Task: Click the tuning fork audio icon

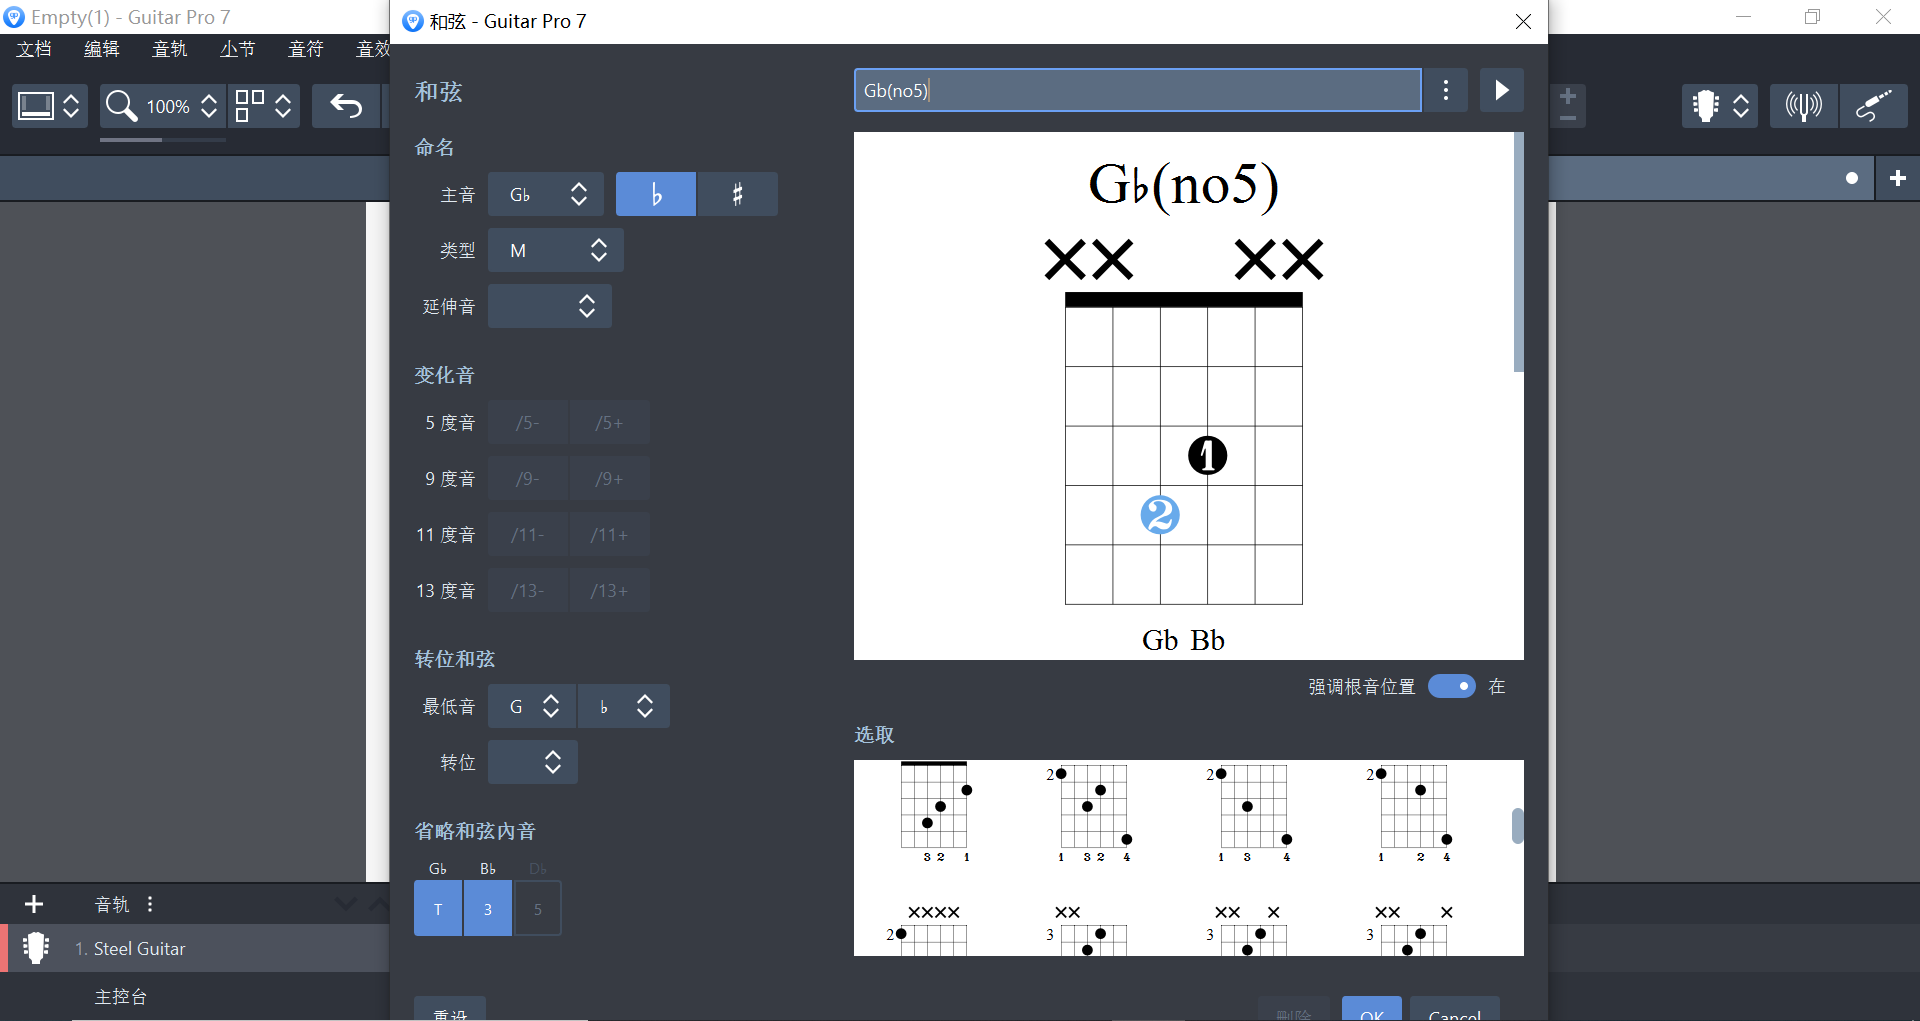Action: [x=1802, y=105]
